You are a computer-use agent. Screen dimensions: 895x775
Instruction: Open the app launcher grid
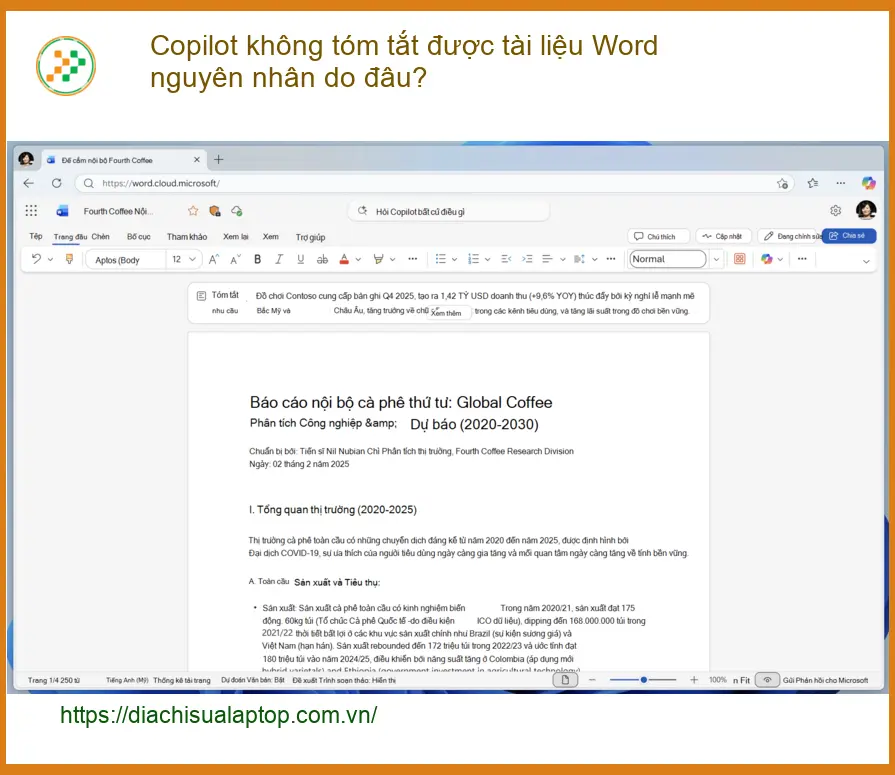click(x=31, y=211)
